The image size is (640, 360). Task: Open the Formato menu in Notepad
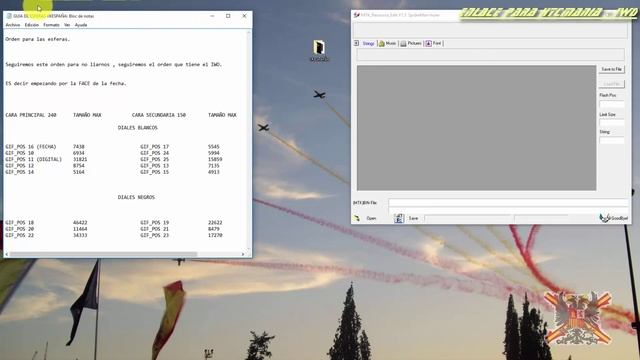[51, 25]
